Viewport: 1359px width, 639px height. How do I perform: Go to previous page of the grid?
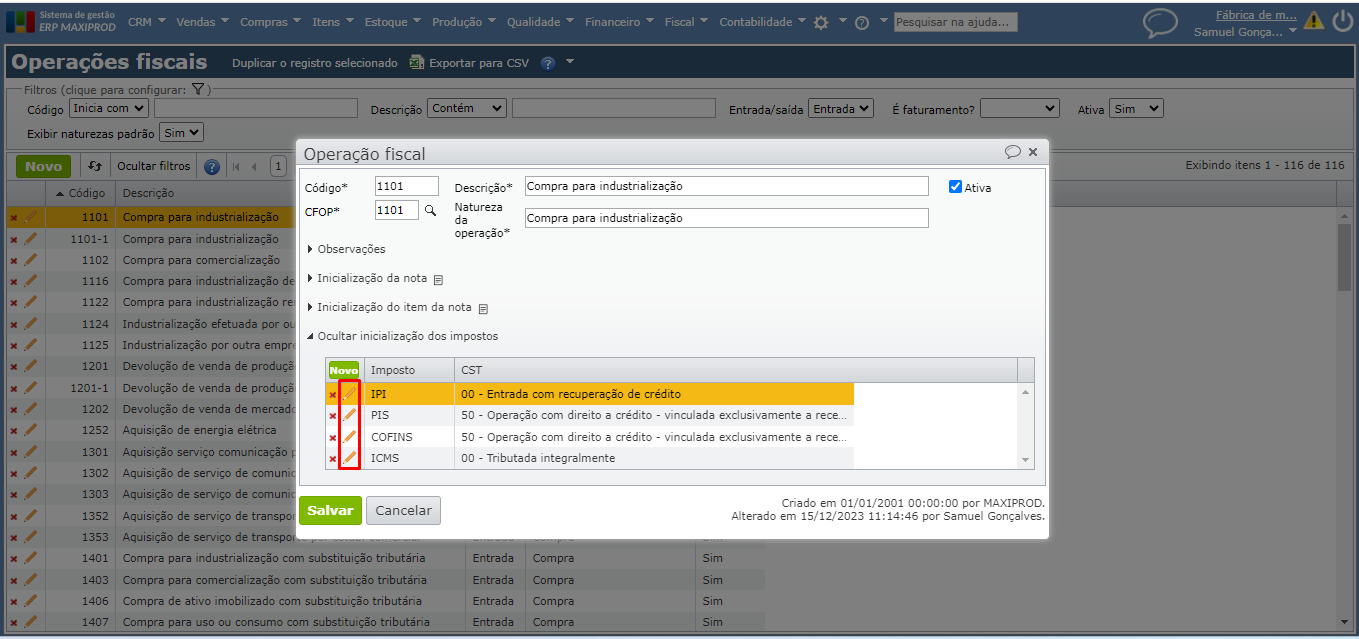255,166
